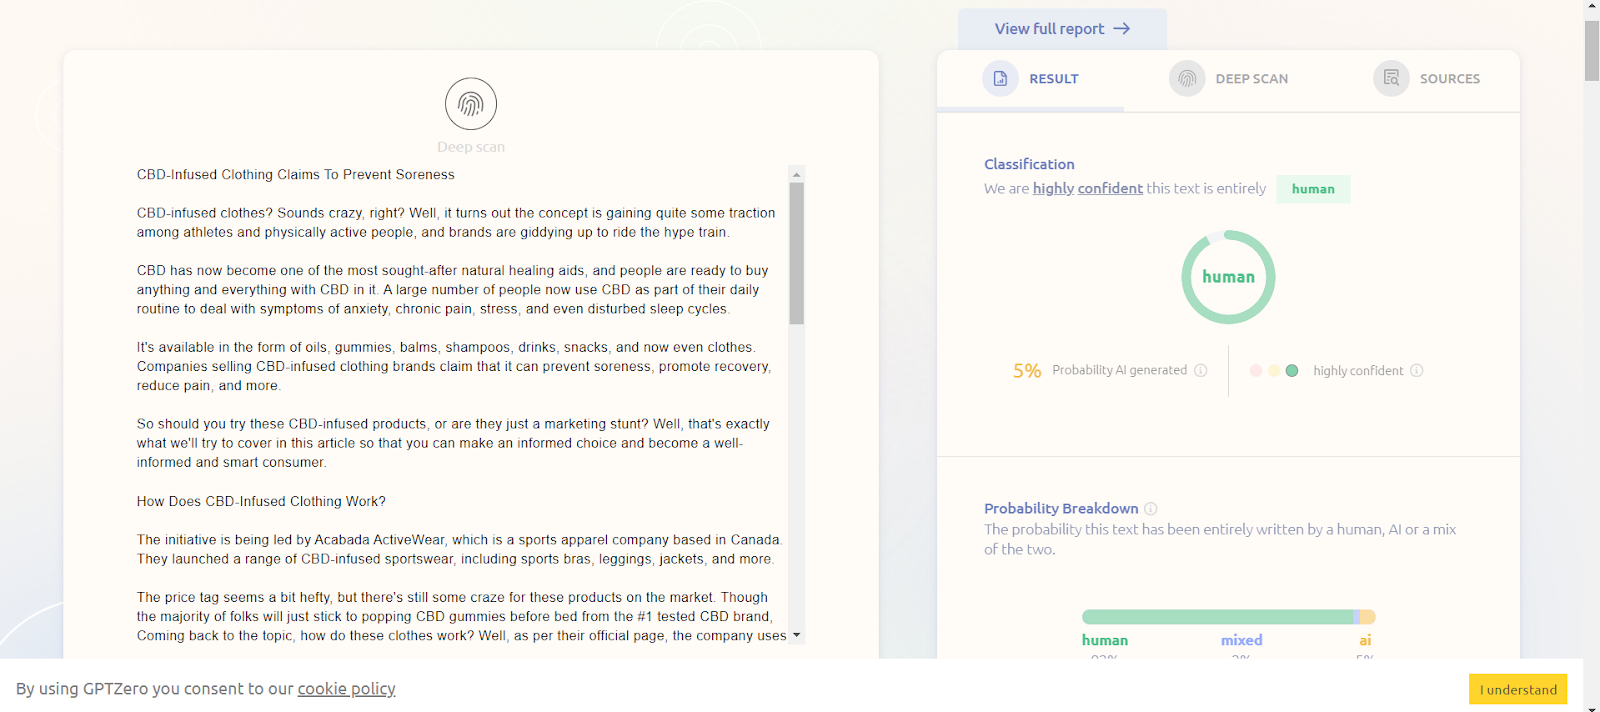Click the 'Classification' section heading
The image size is (1600, 712).
point(1029,164)
